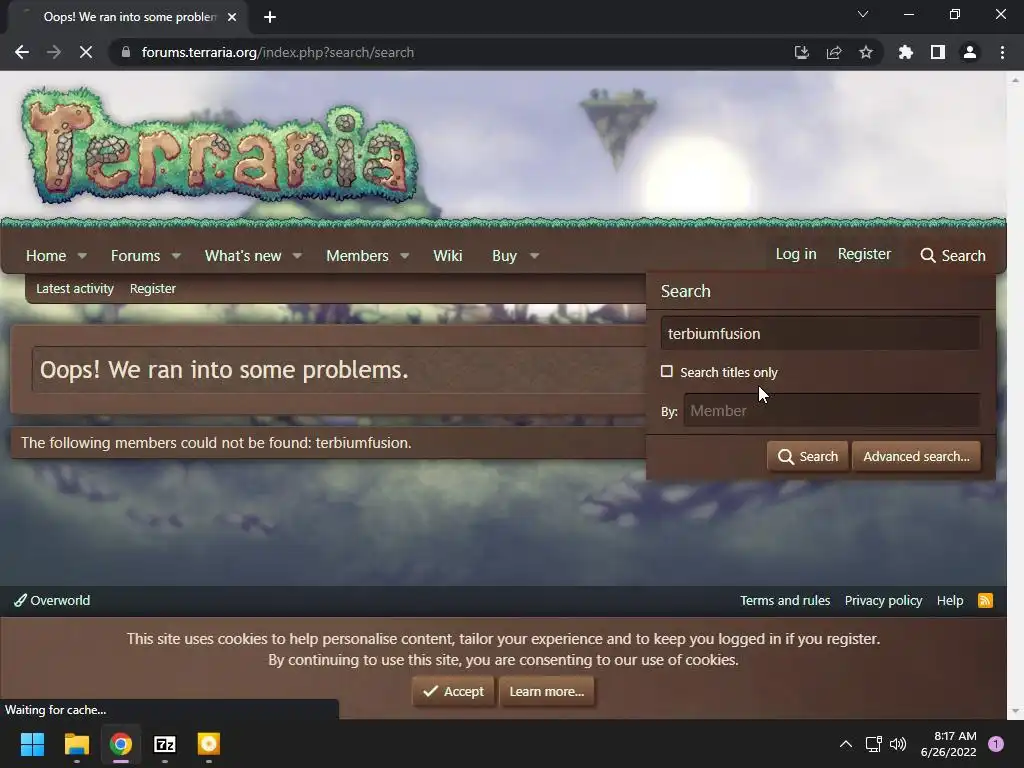Expand the Members dropdown arrow
Viewport: 1024px width, 768px height.
pos(405,255)
